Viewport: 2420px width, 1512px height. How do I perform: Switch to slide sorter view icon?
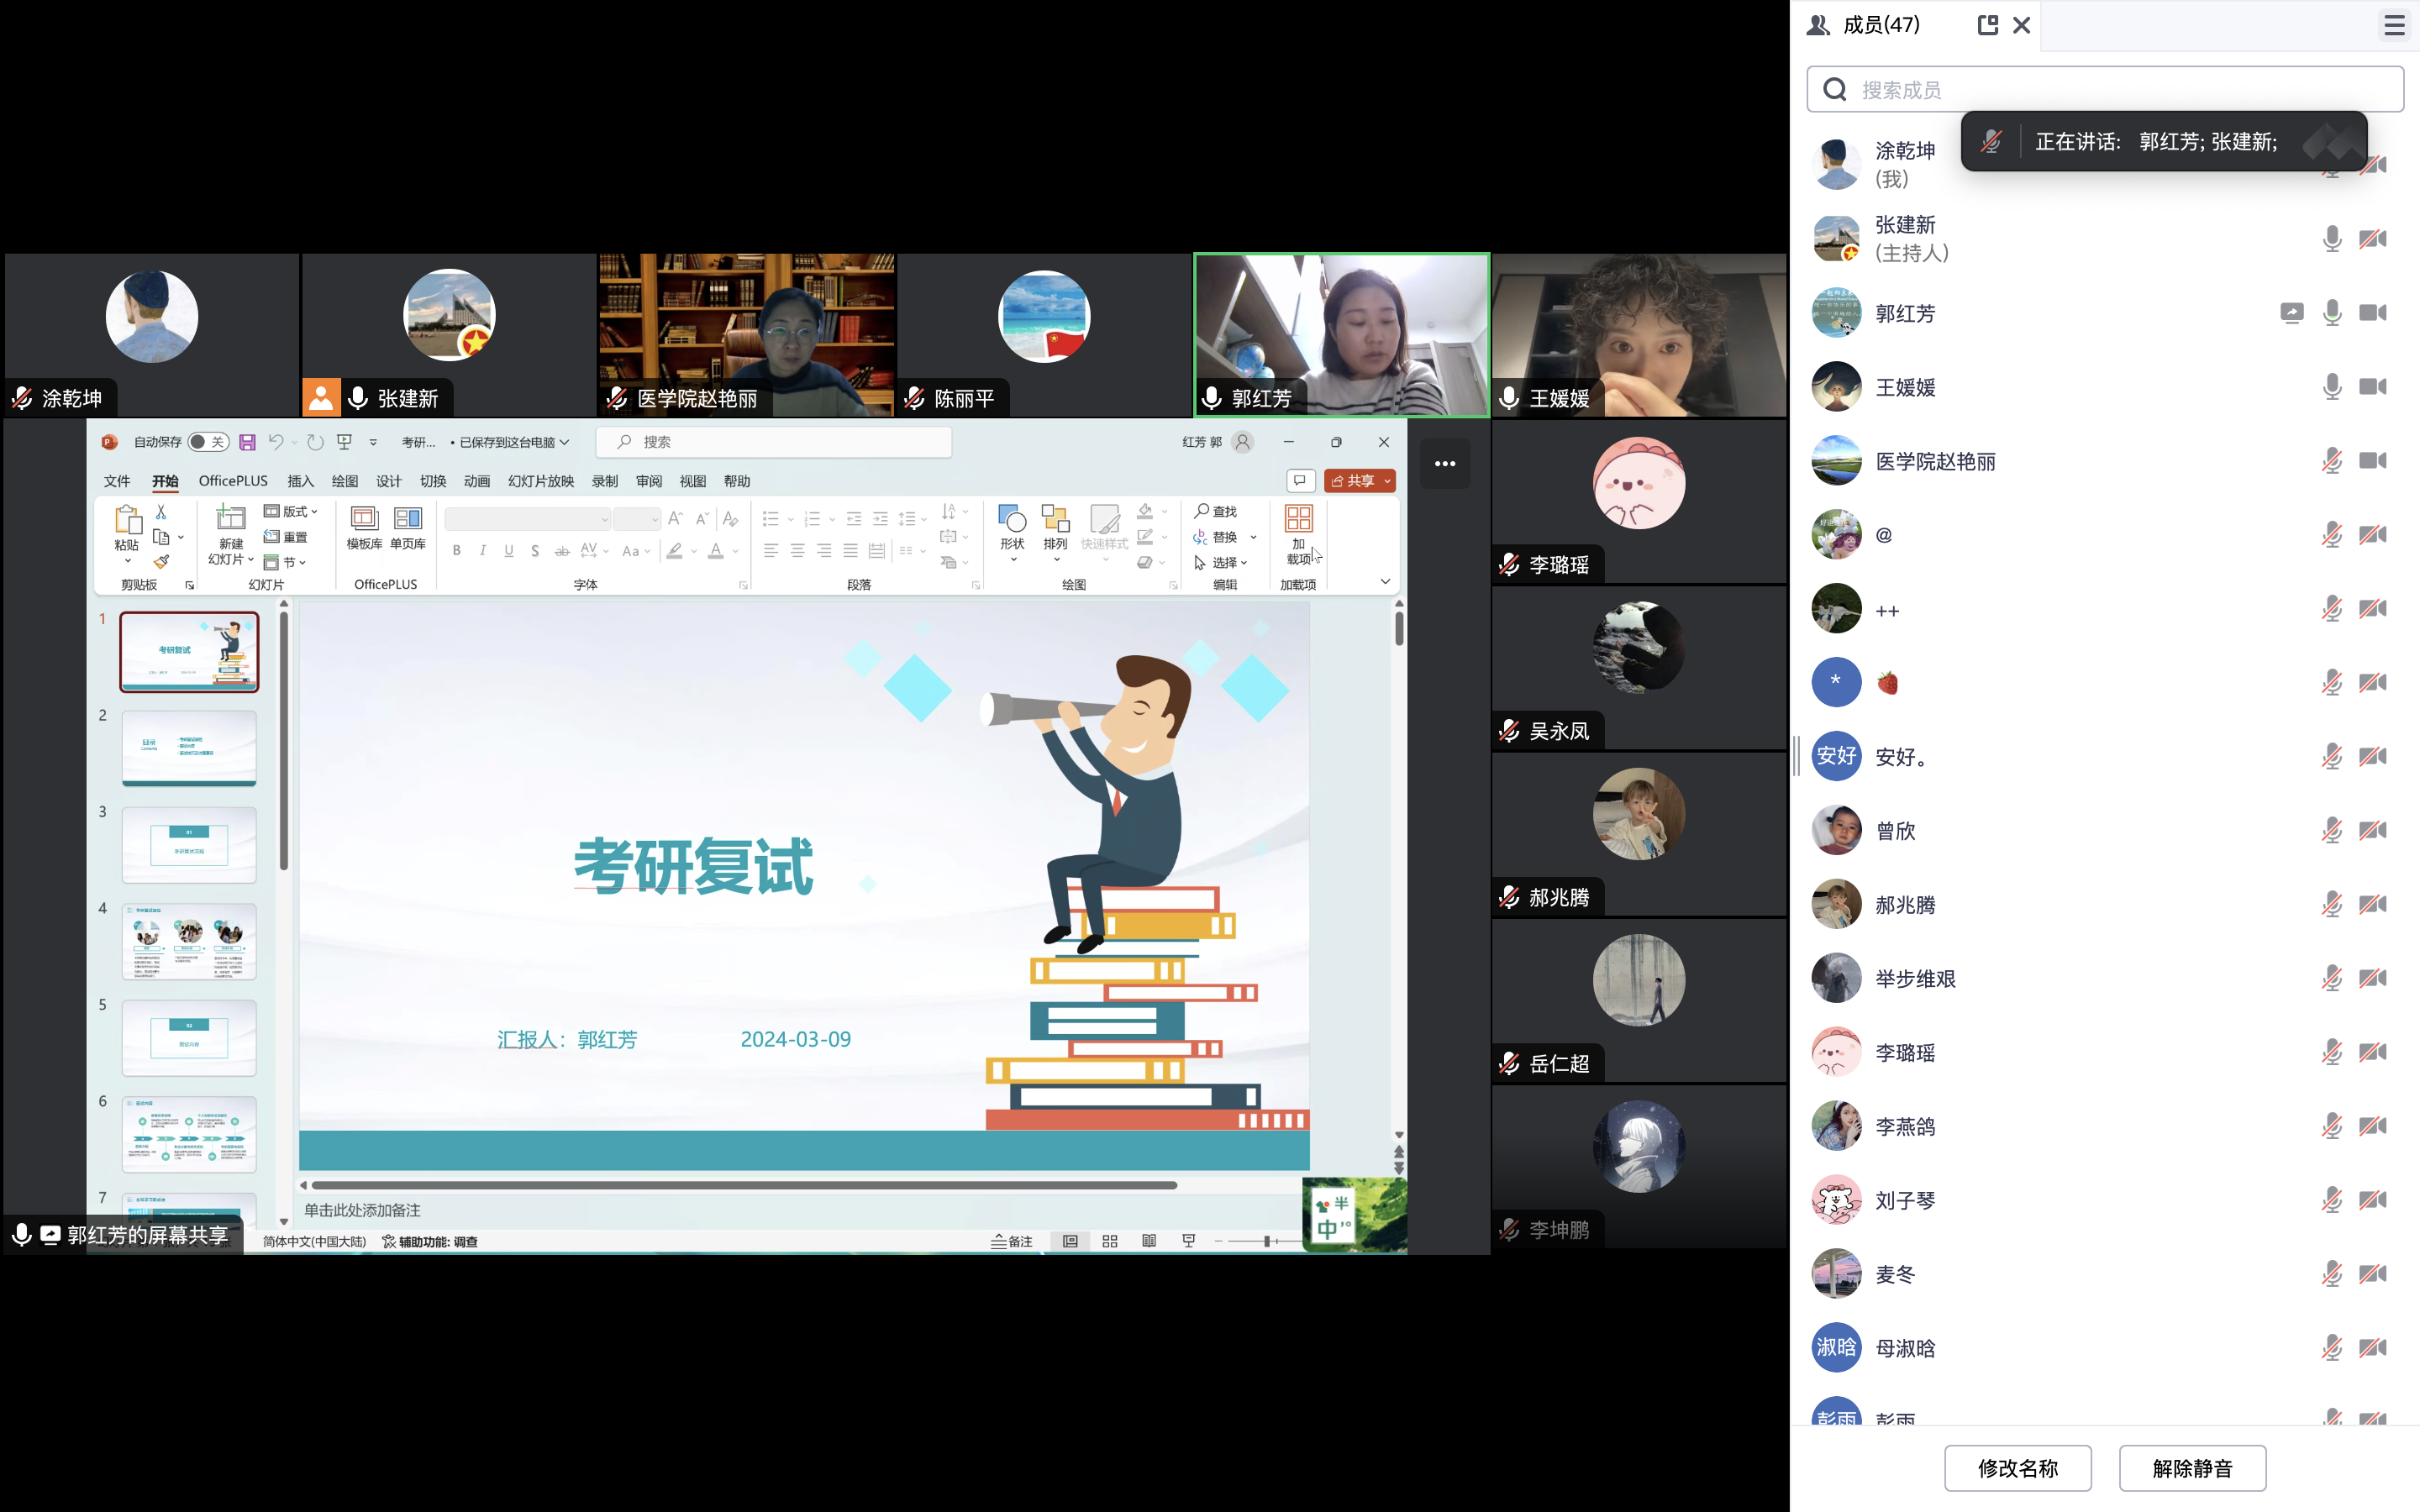pos(1109,1241)
